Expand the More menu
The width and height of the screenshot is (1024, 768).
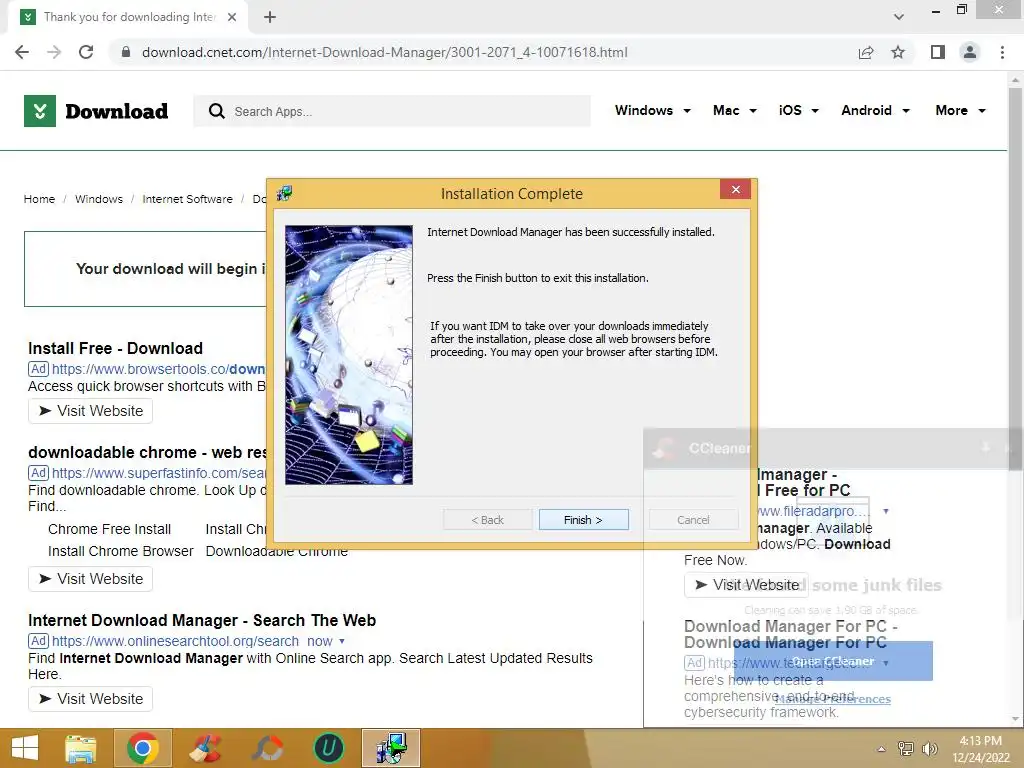[x=960, y=110]
